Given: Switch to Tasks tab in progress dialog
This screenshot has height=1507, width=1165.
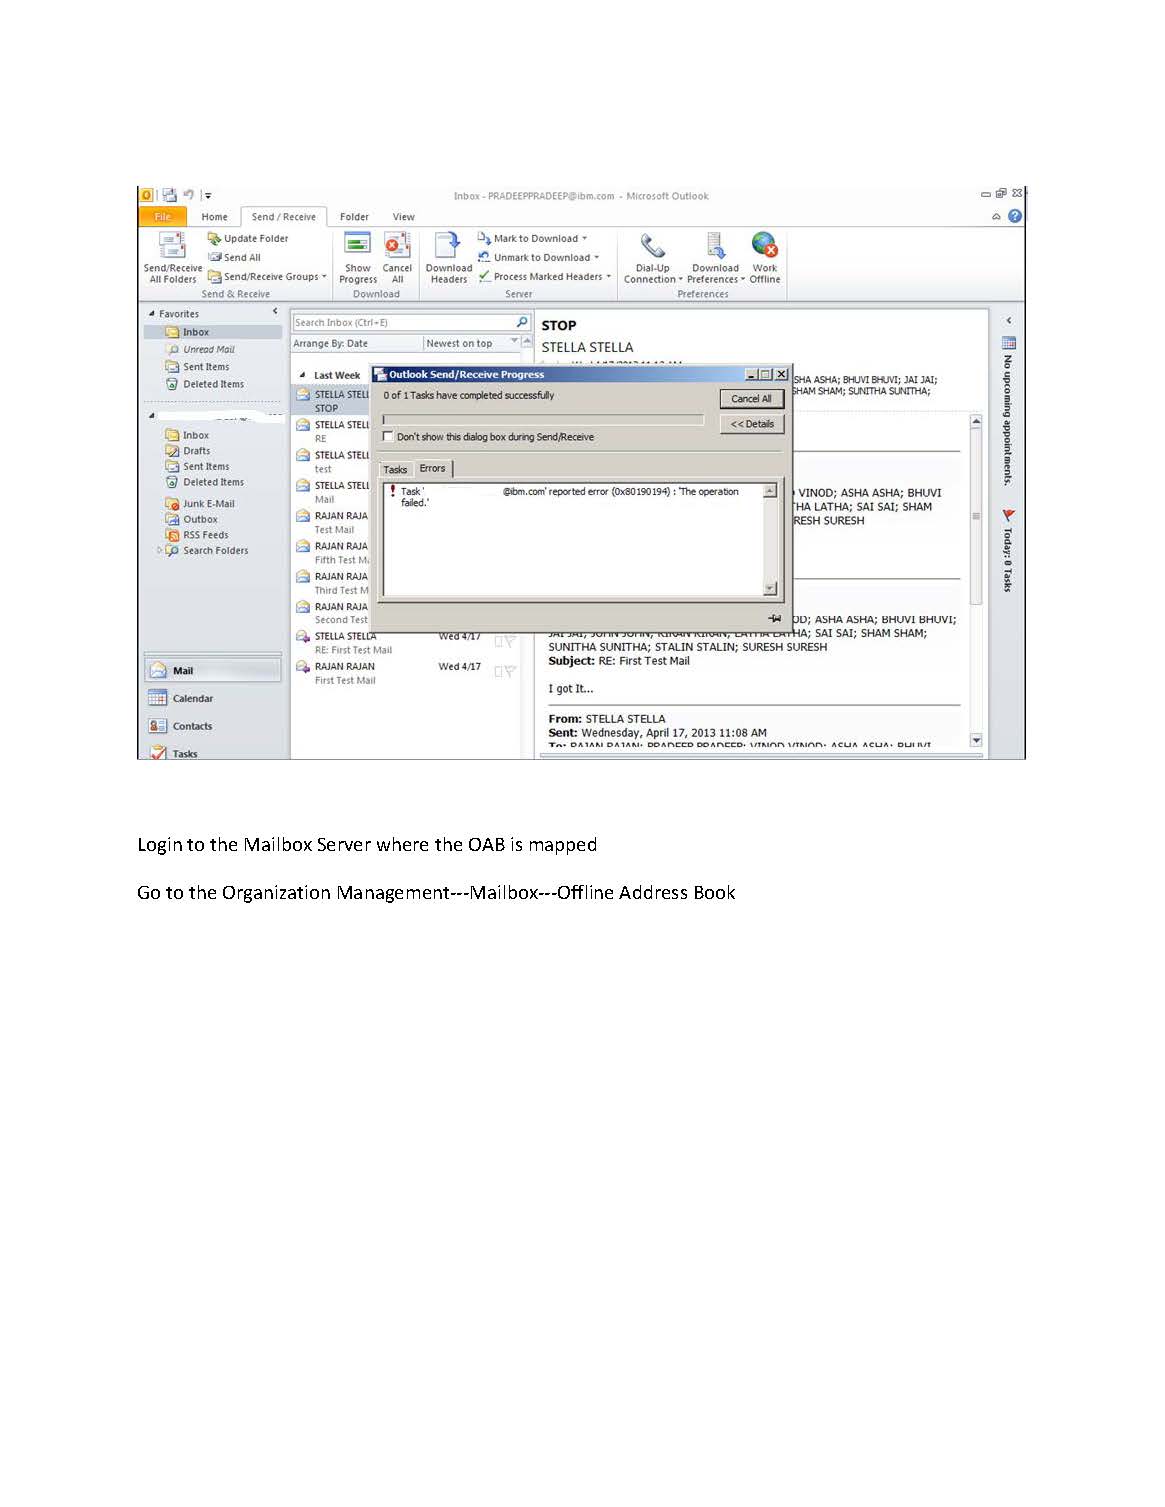Looking at the screenshot, I should coord(395,469).
